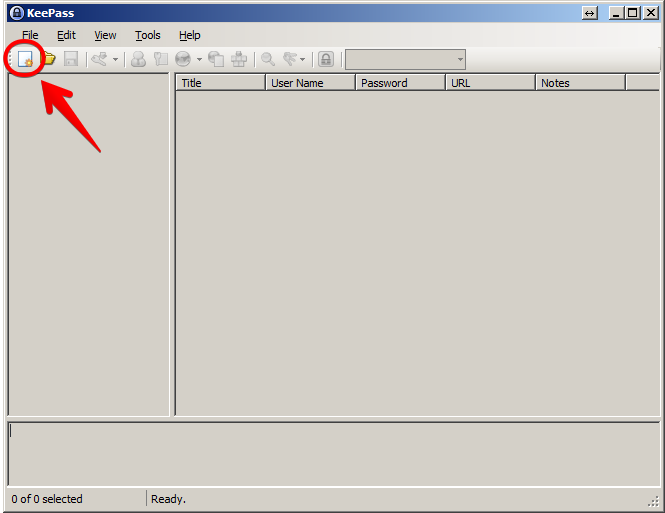Screen dimensions: 665x513
Task: Click the entry details pane at bottom
Action: pyautogui.click(x=332, y=453)
